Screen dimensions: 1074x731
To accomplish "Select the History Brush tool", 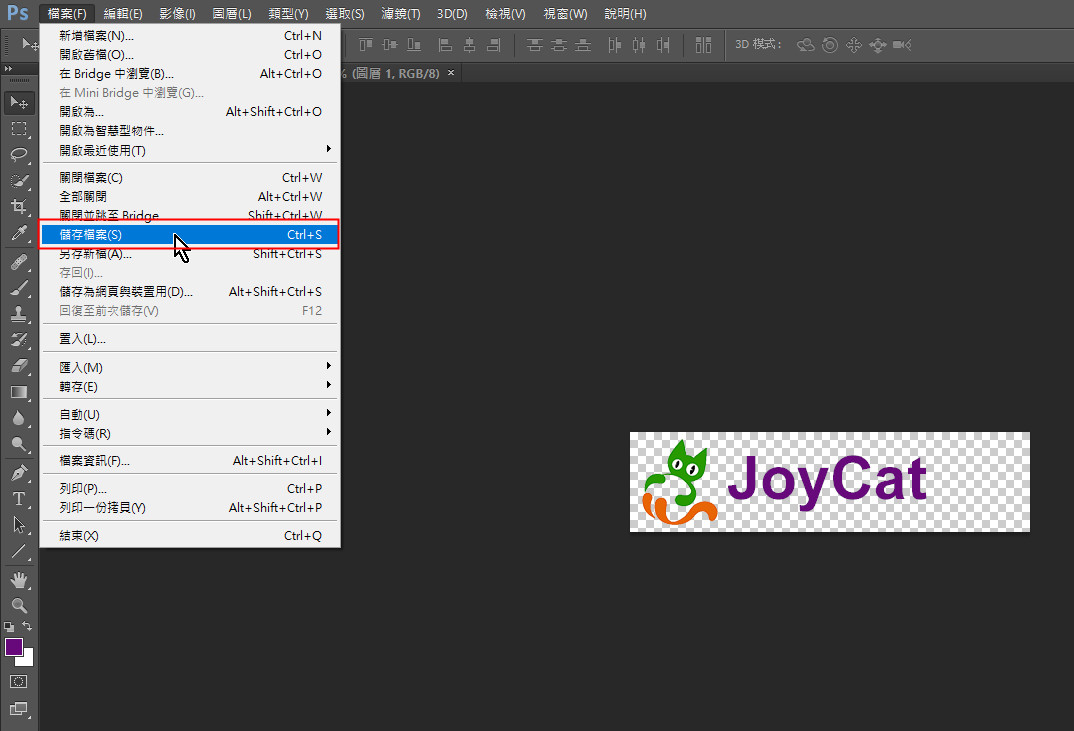I will point(19,340).
